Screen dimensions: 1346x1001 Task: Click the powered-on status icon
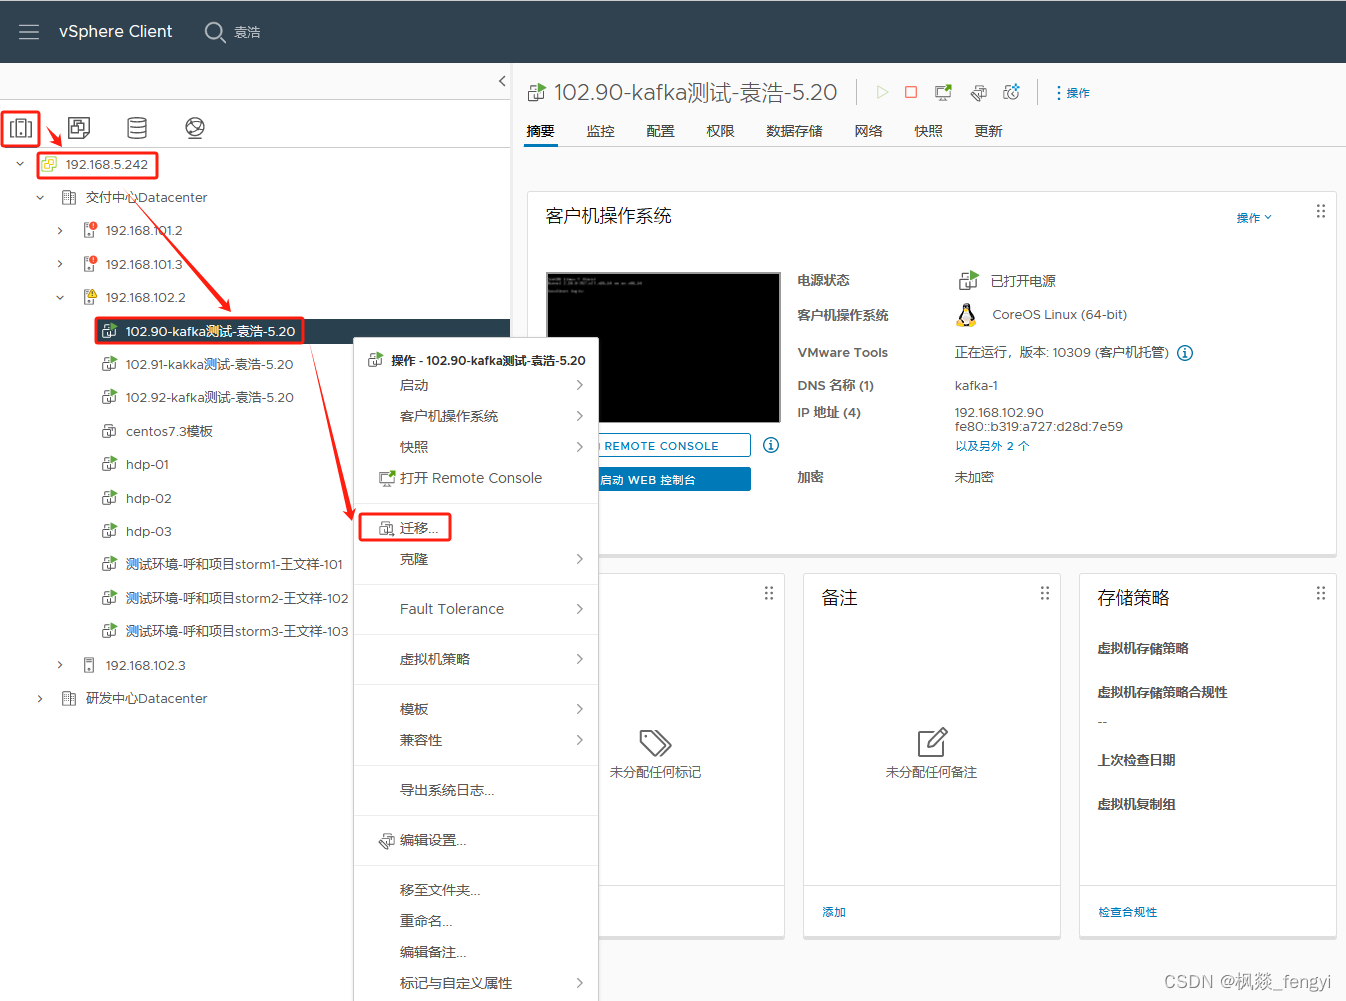(968, 281)
